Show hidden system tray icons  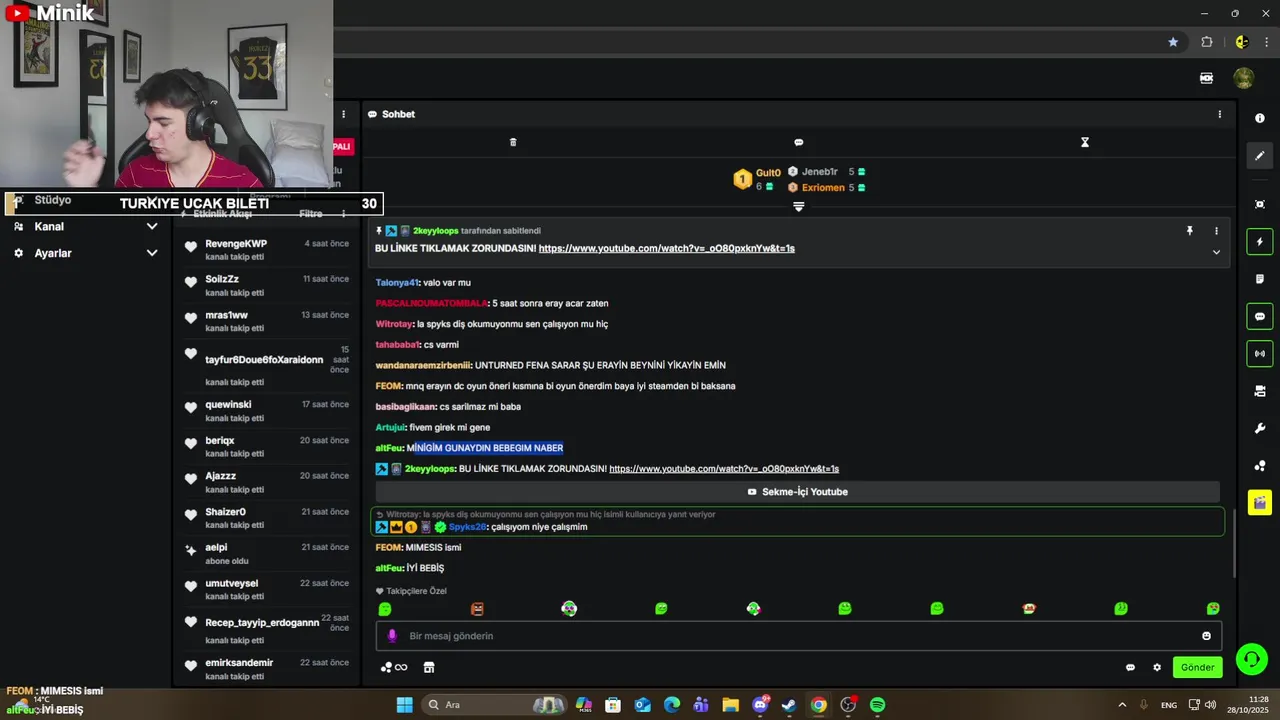(x=1121, y=705)
